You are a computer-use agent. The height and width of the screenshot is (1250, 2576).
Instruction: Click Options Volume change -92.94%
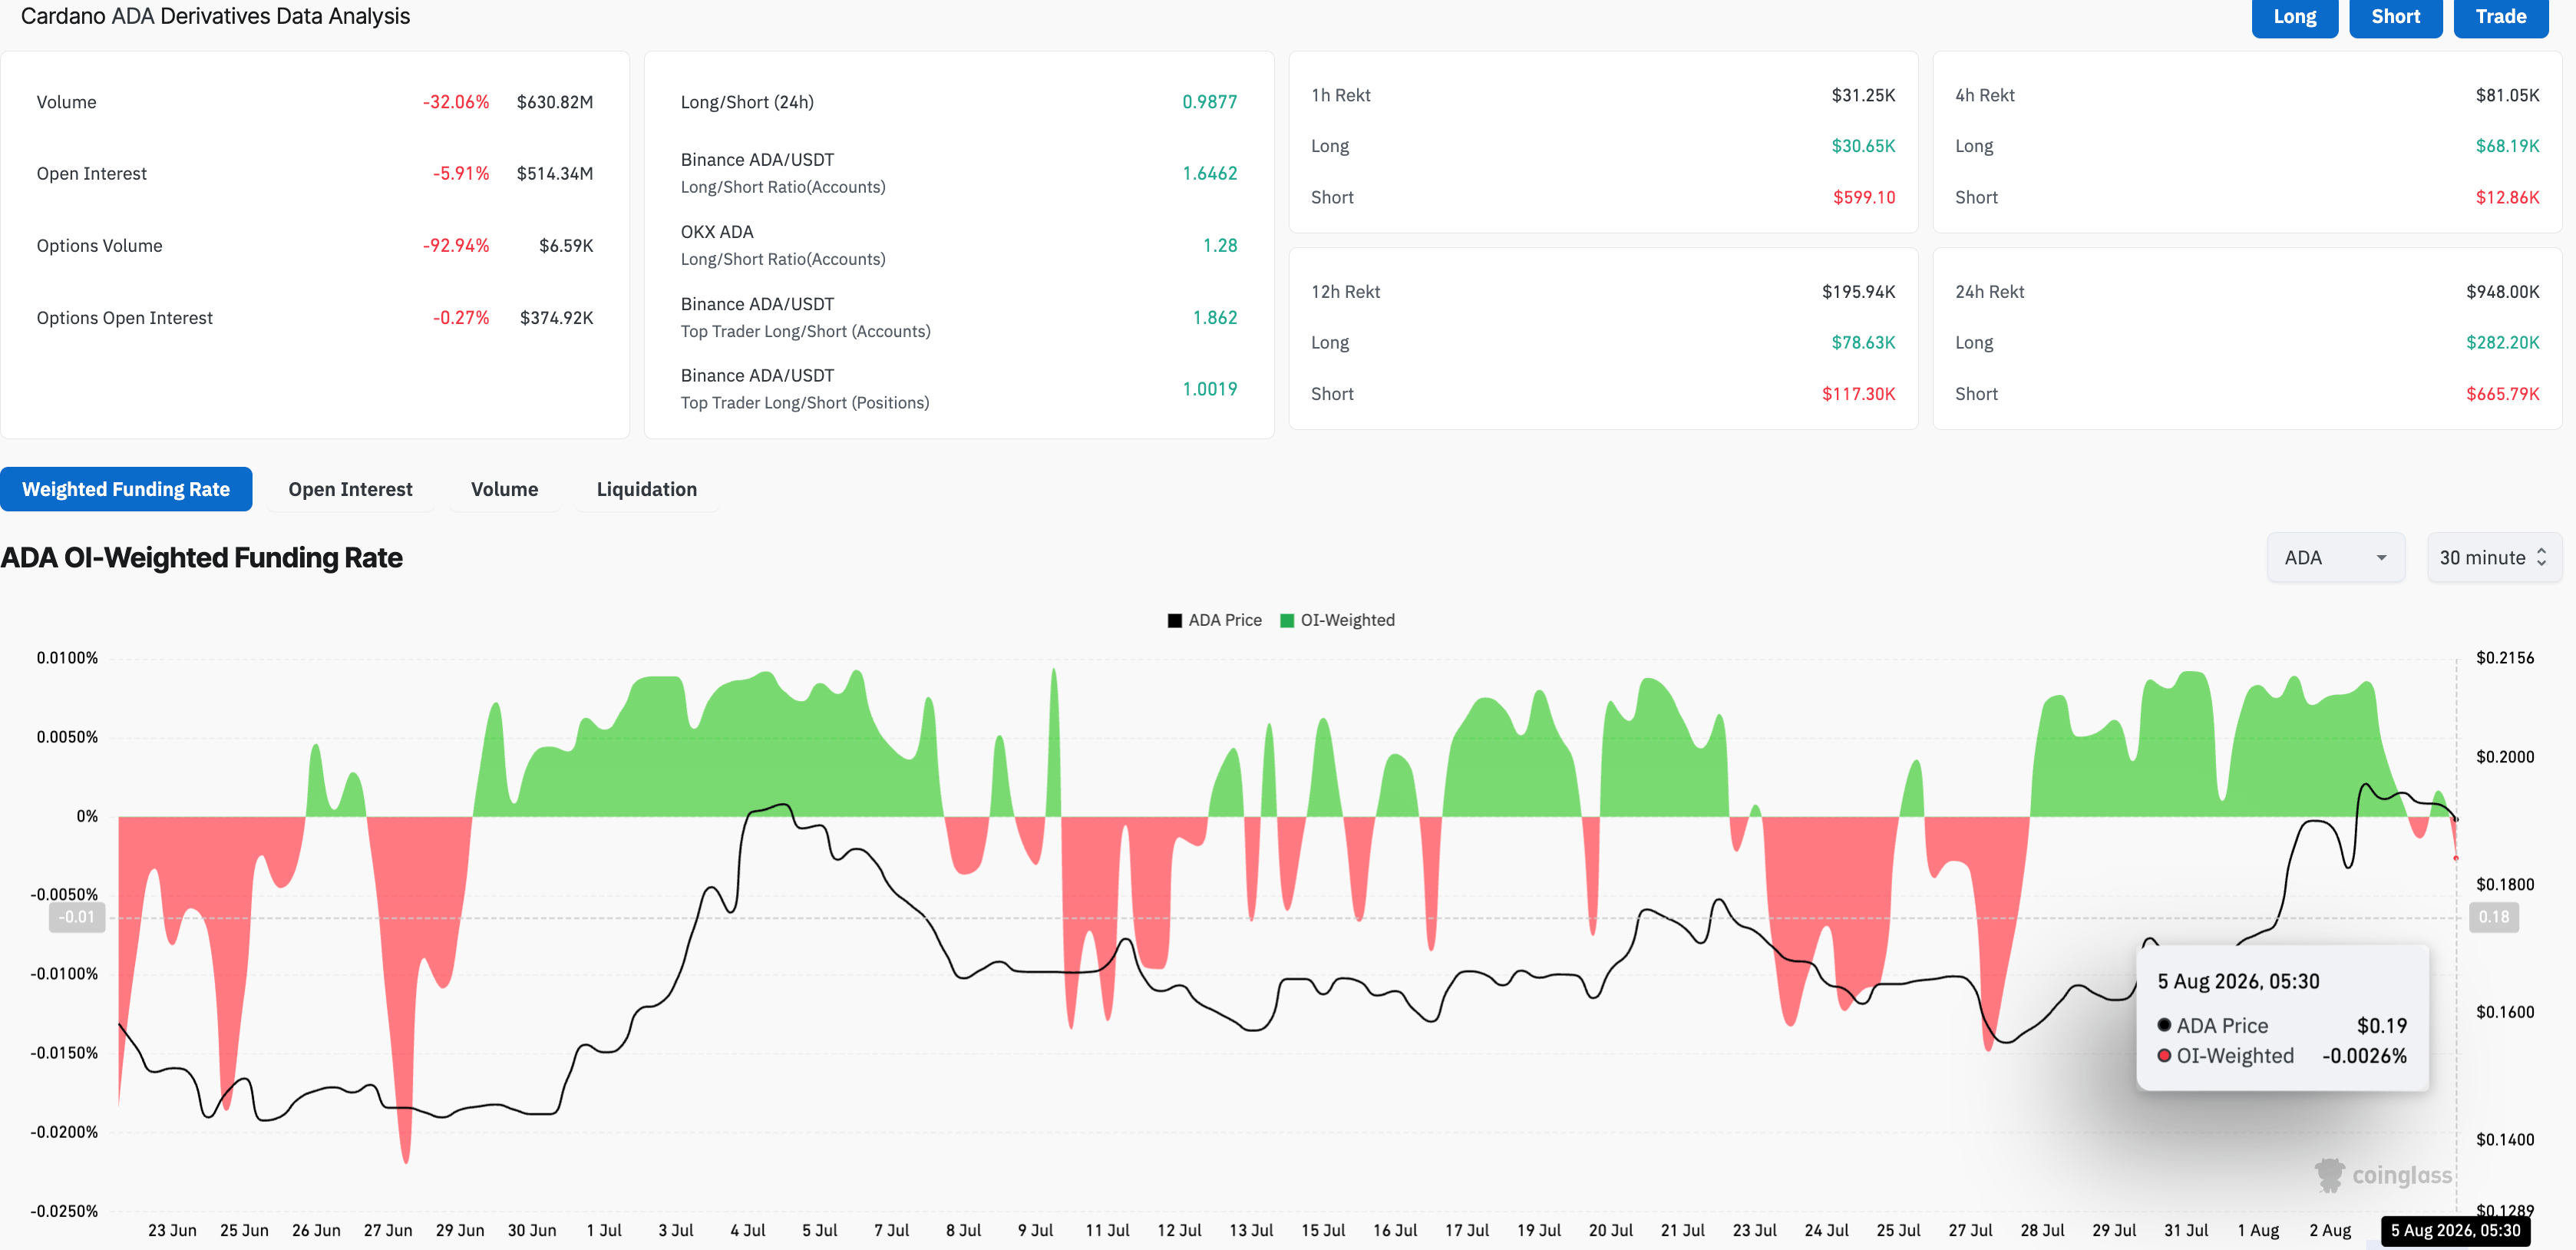point(456,246)
